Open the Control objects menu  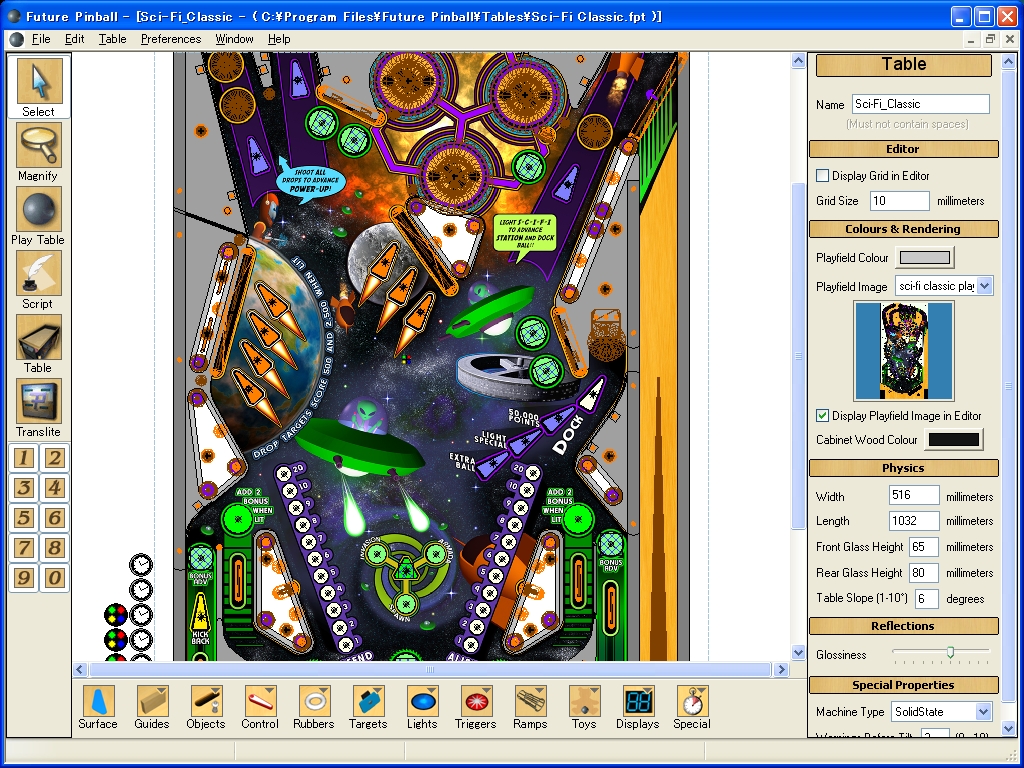(260, 707)
